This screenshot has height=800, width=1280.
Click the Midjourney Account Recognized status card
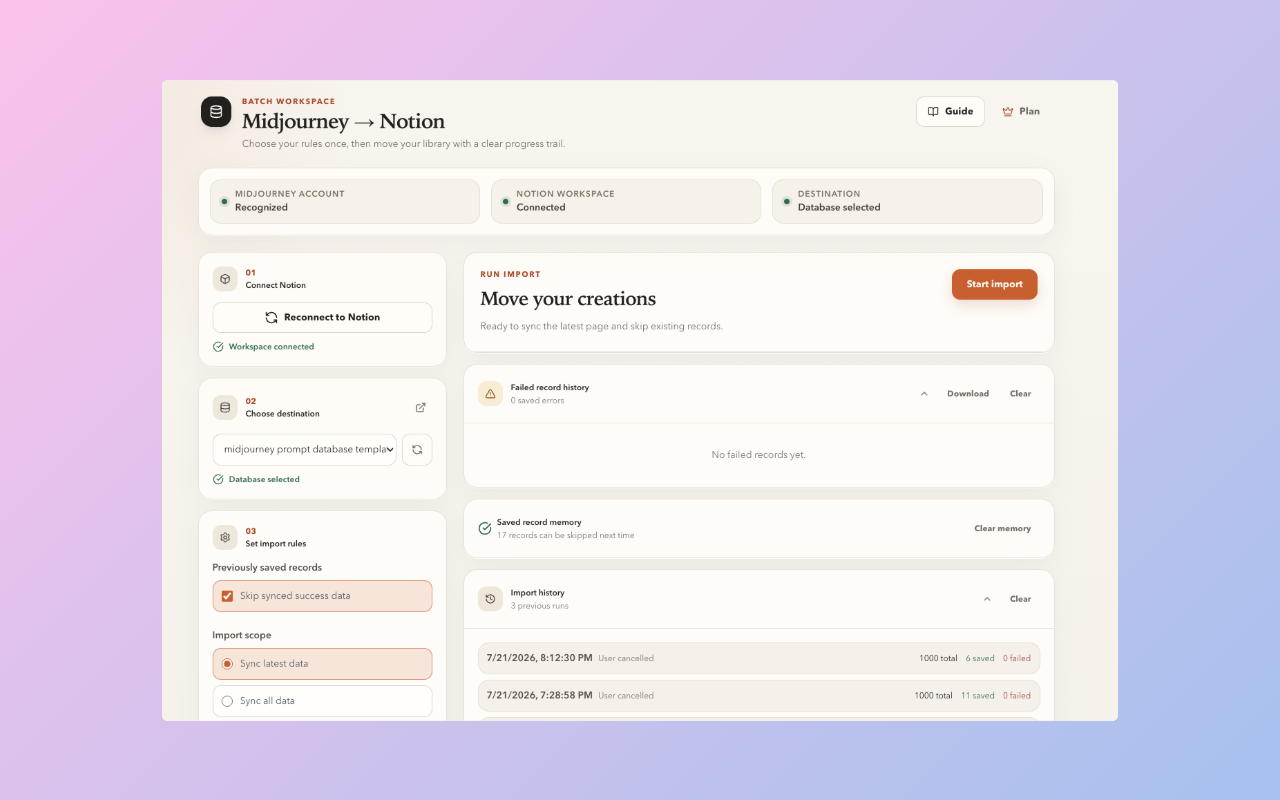click(x=345, y=201)
